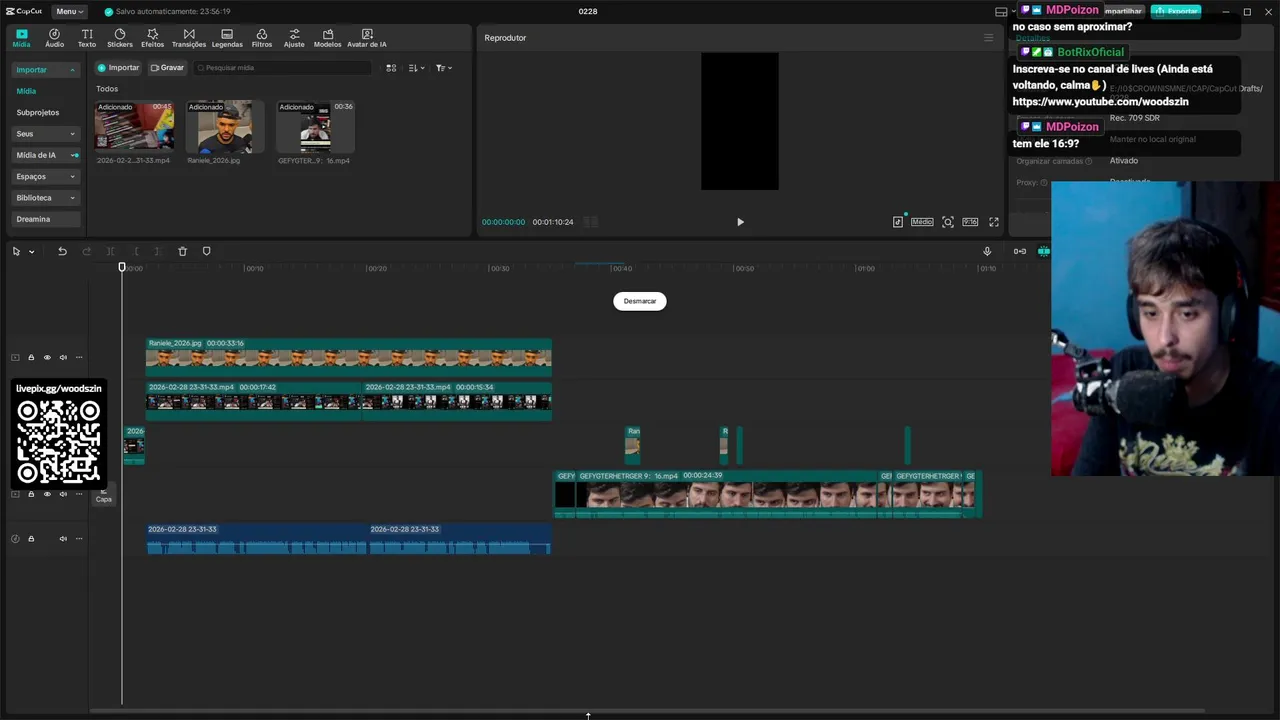Hide the top Raniele_2026 track with eye
Image resolution: width=1280 pixels, height=720 pixels.
(x=47, y=357)
